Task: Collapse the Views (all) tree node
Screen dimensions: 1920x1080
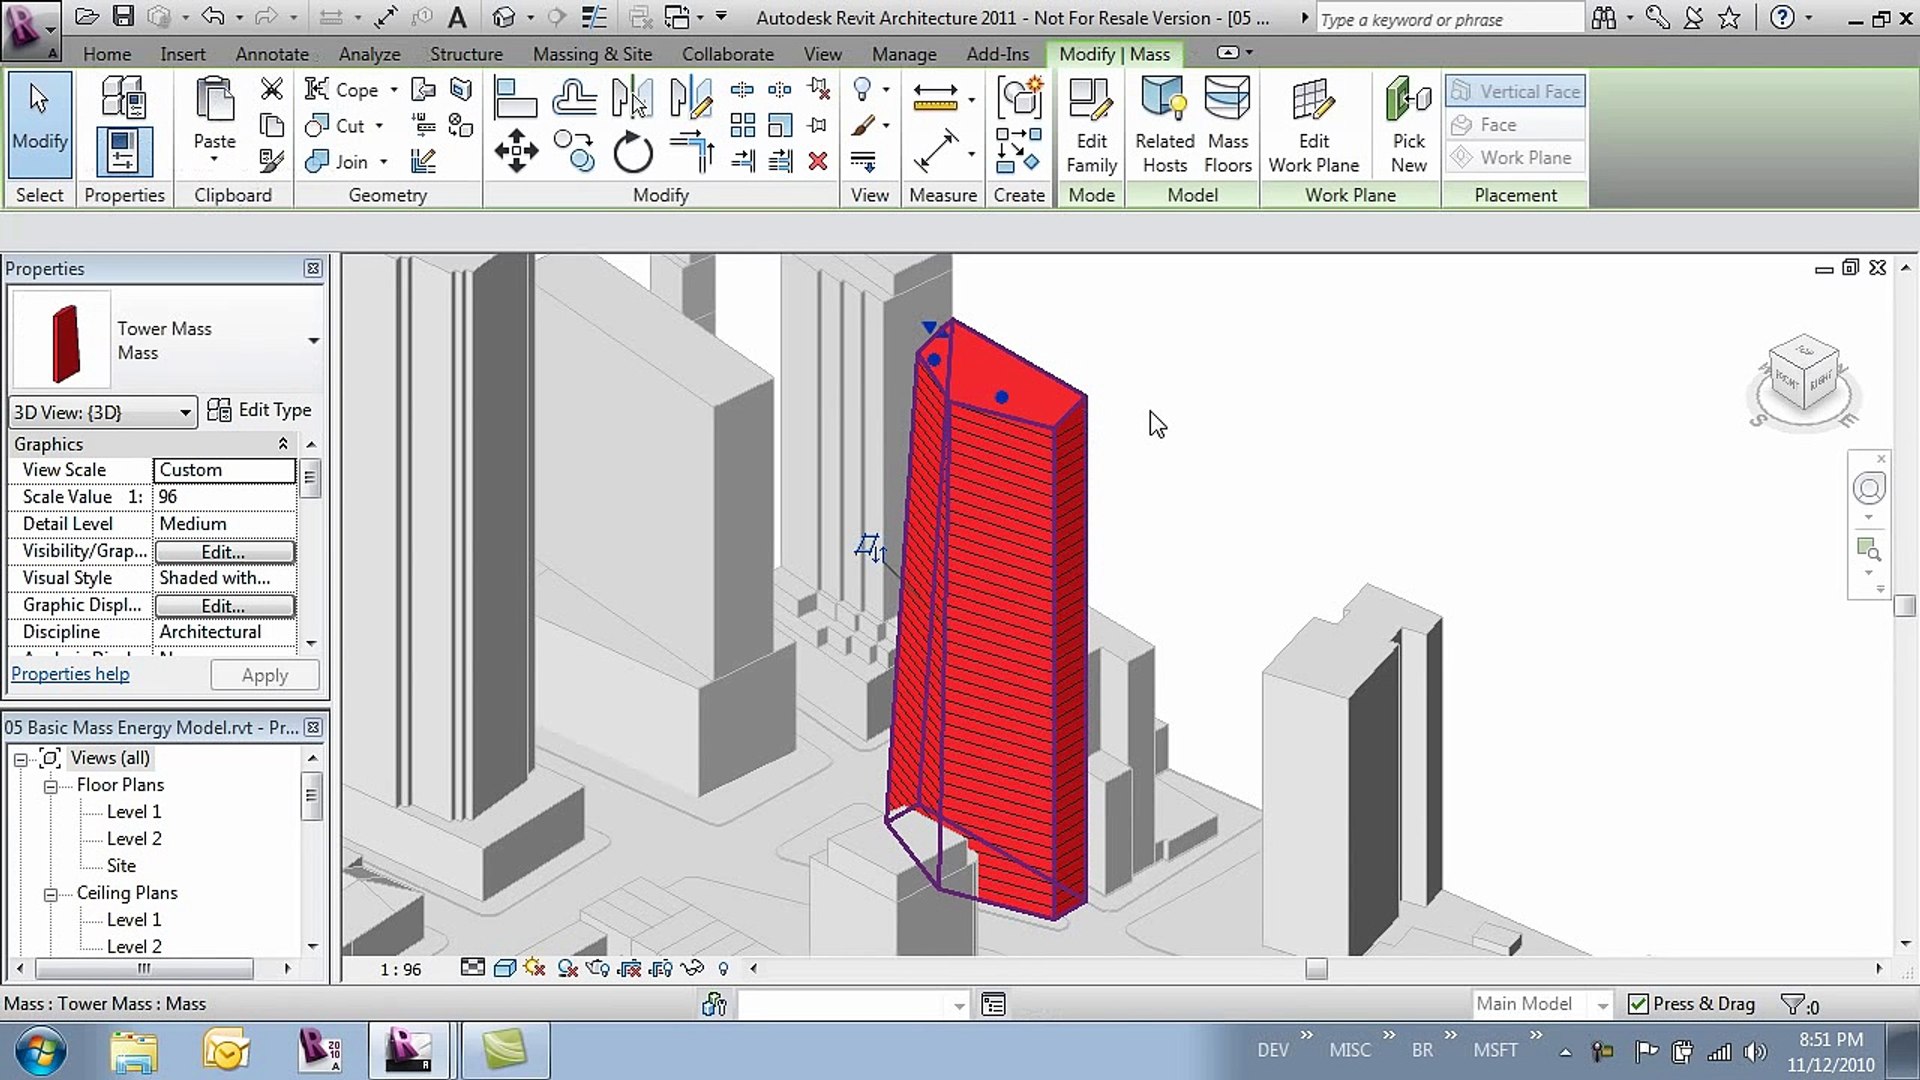Action: tap(20, 759)
